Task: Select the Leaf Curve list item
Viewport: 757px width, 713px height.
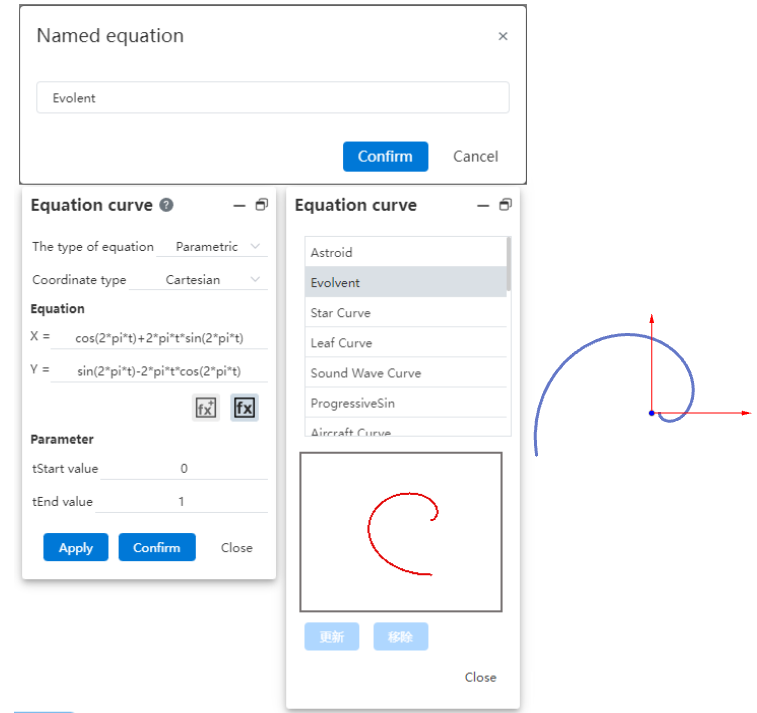Action: pos(406,343)
